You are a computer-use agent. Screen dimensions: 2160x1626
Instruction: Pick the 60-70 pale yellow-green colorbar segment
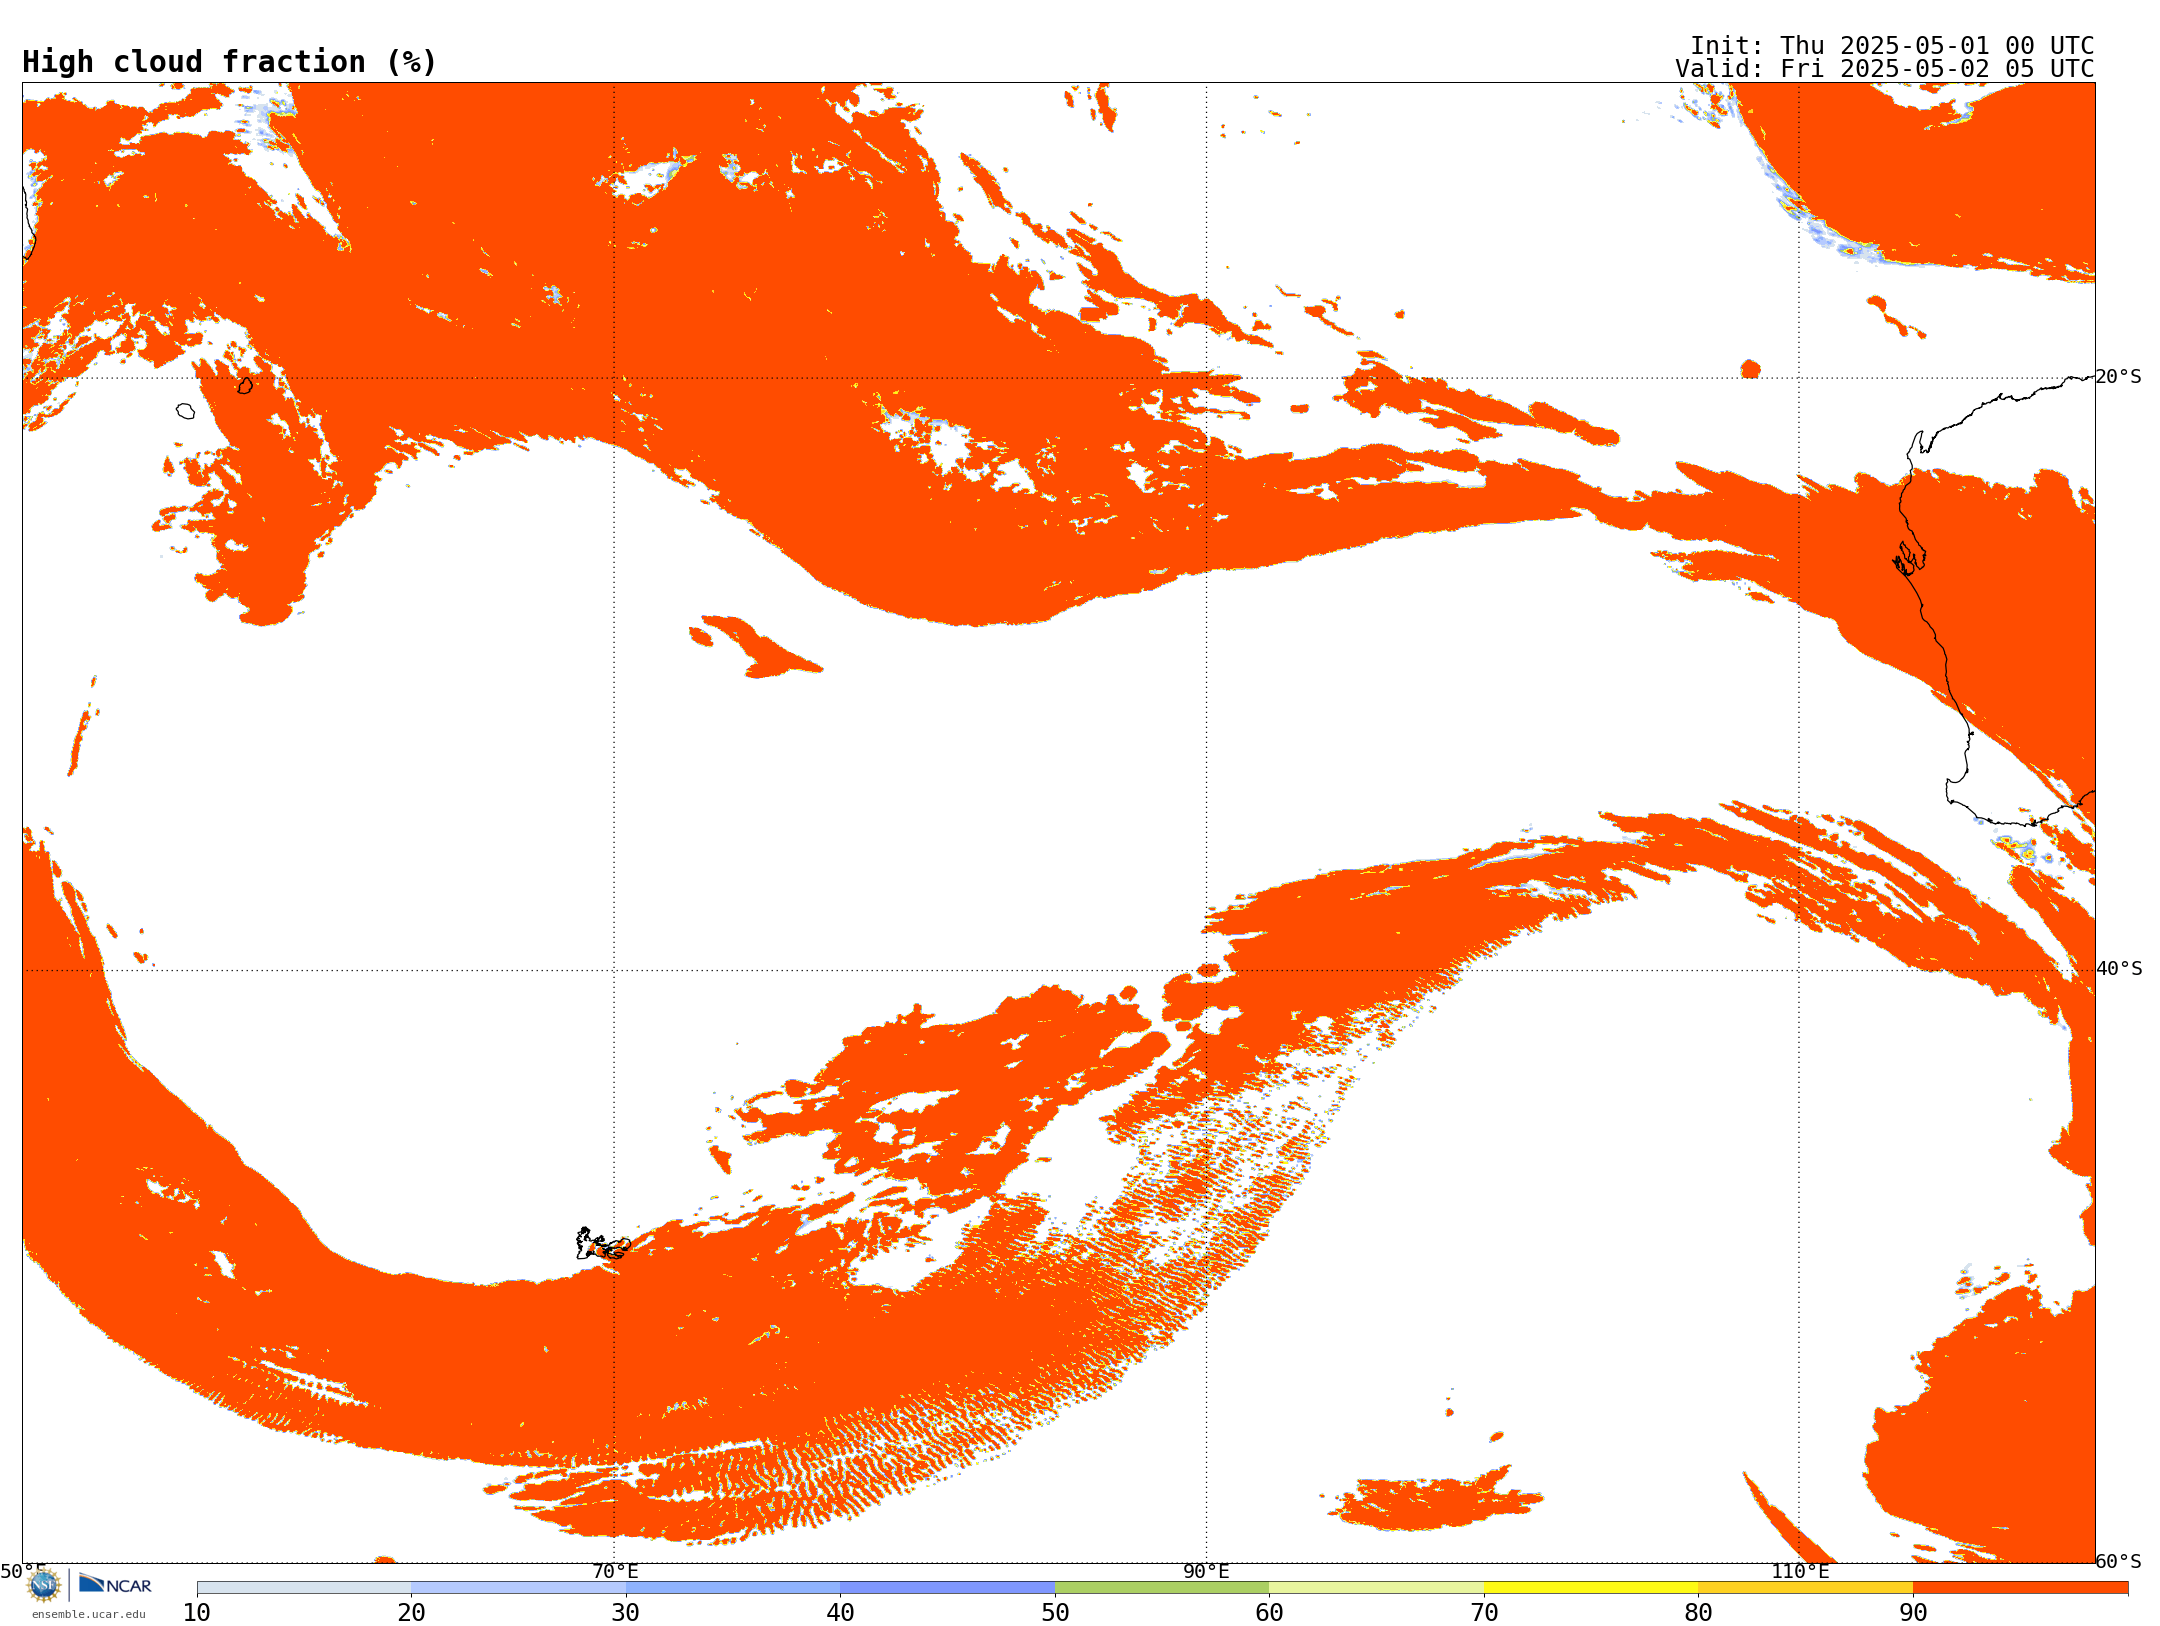(x=1376, y=1588)
